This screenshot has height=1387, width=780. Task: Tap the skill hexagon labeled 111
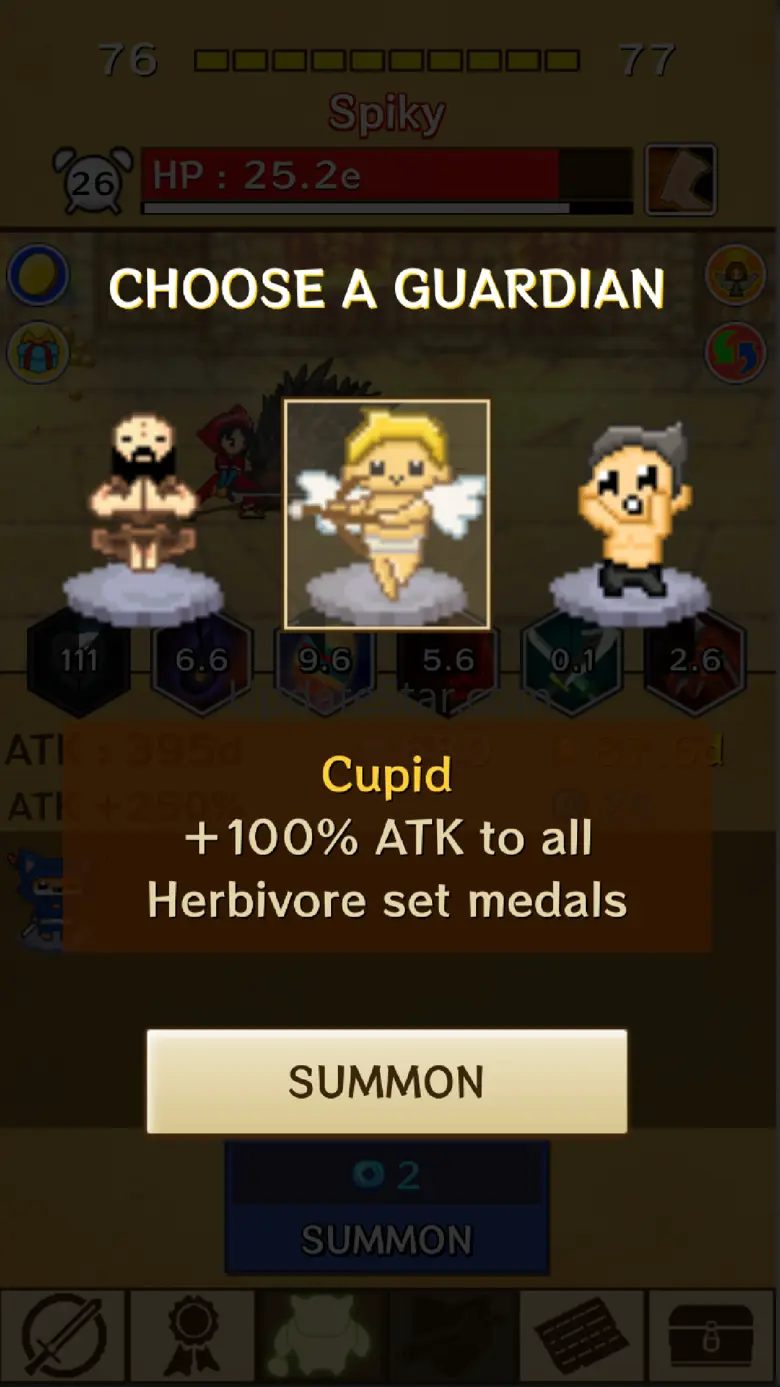tap(79, 660)
